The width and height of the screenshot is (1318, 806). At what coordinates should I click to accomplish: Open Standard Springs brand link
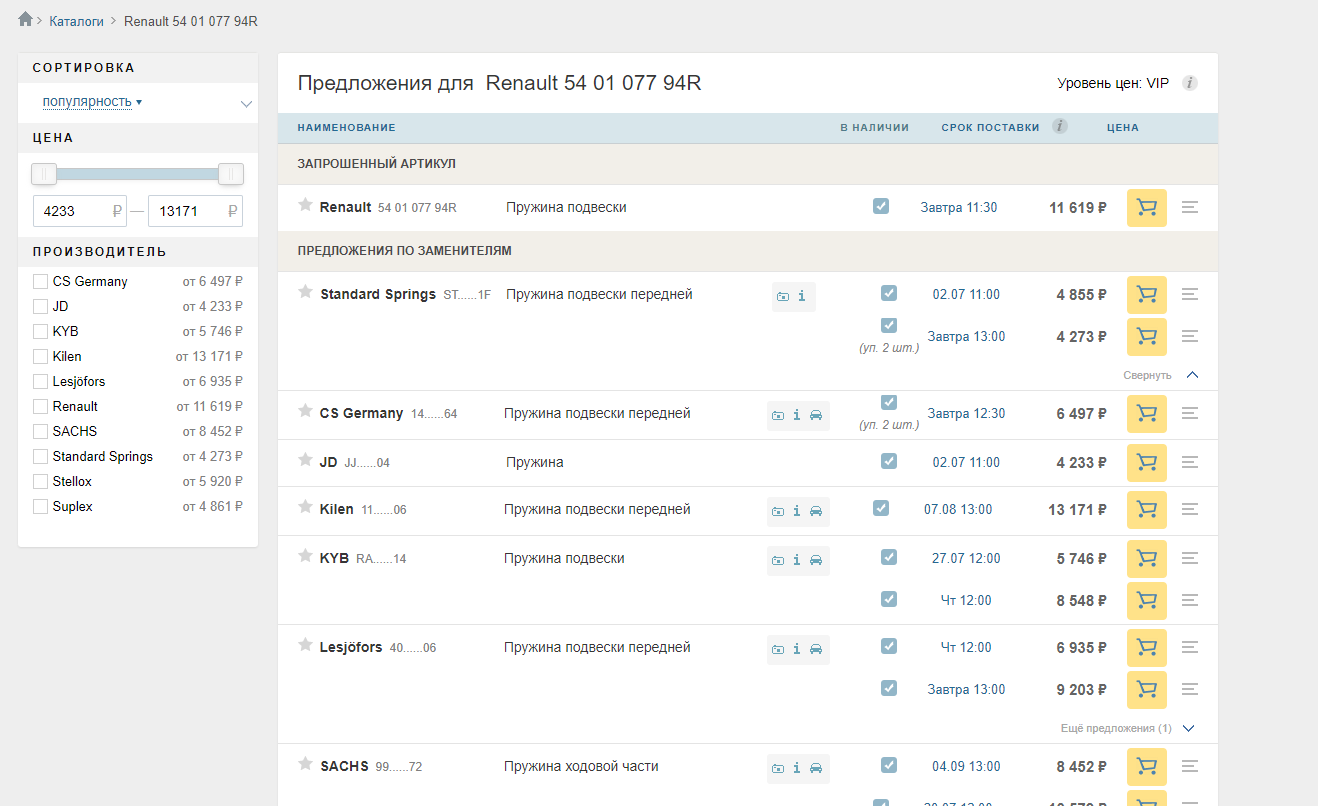click(378, 294)
